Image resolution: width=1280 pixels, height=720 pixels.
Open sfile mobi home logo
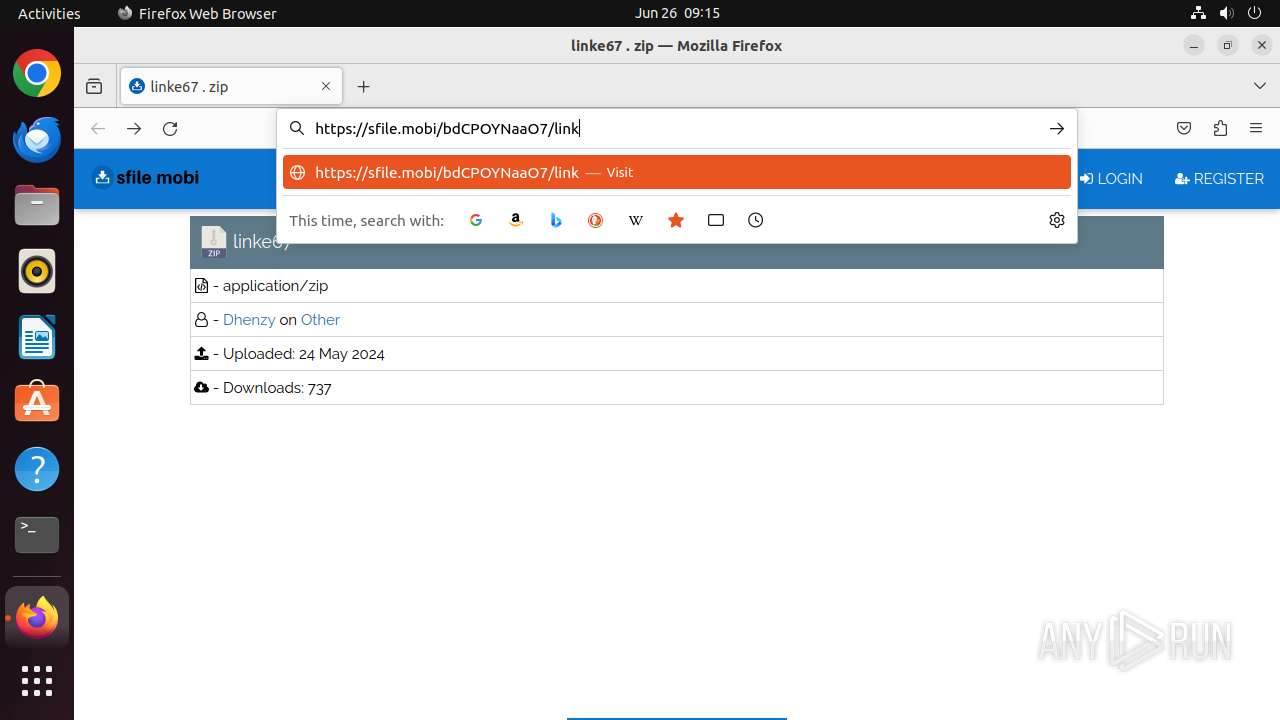[x=146, y=177]
